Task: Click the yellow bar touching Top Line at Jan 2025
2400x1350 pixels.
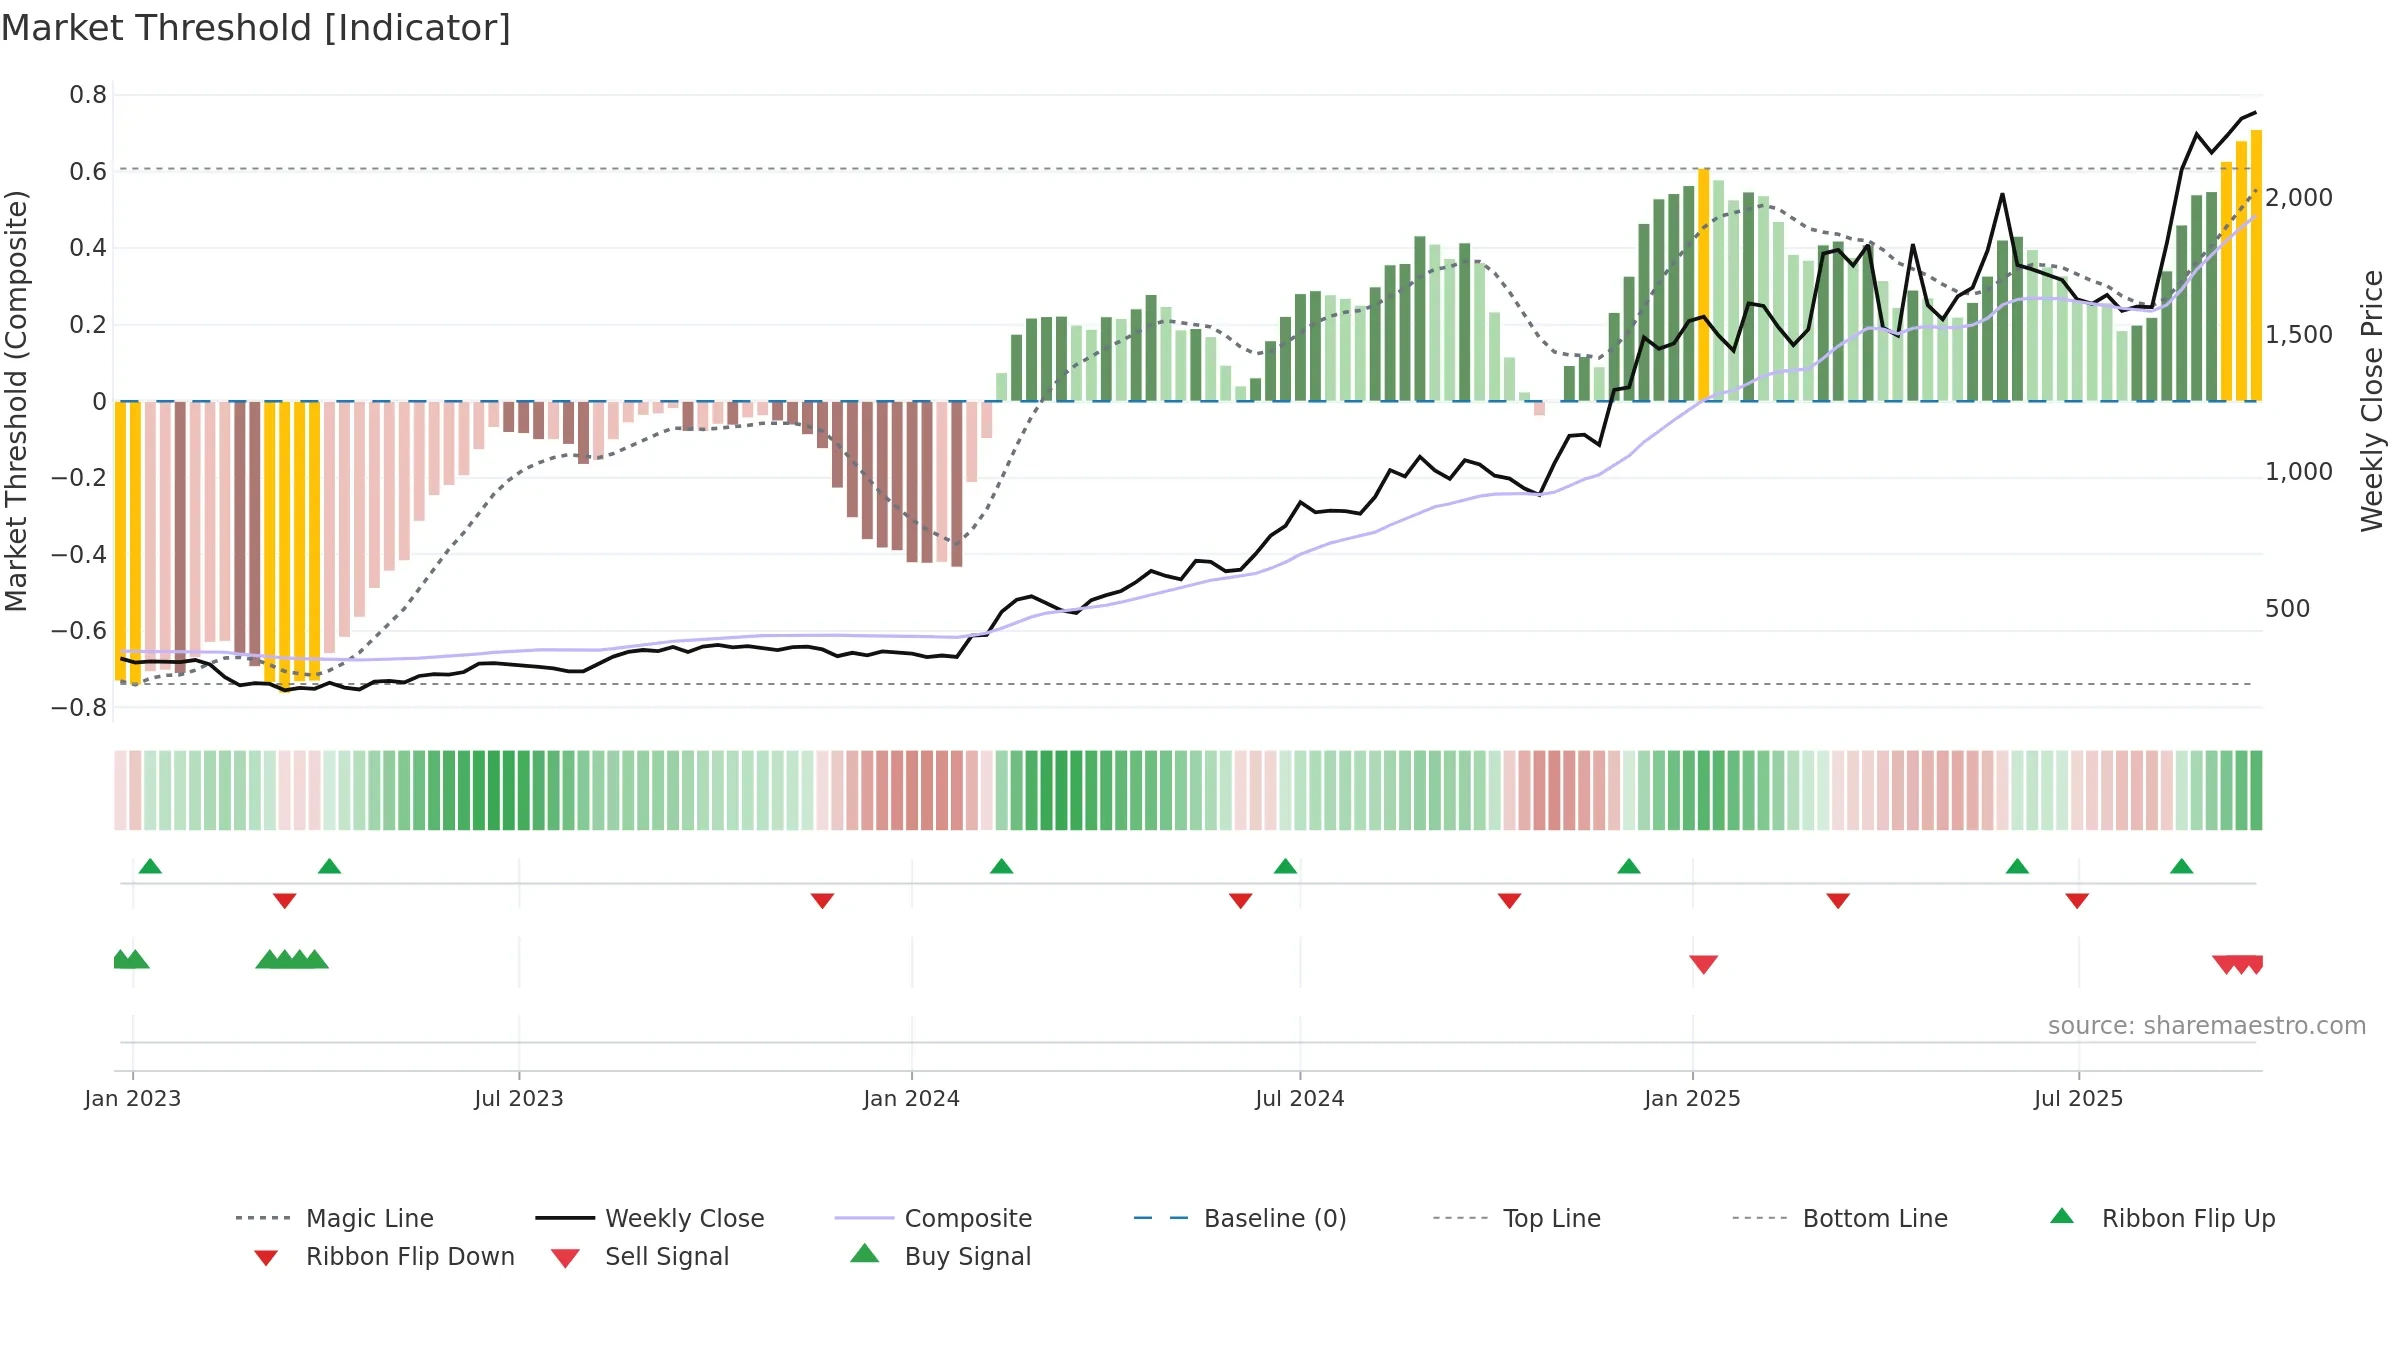Action: [1704, 285]
